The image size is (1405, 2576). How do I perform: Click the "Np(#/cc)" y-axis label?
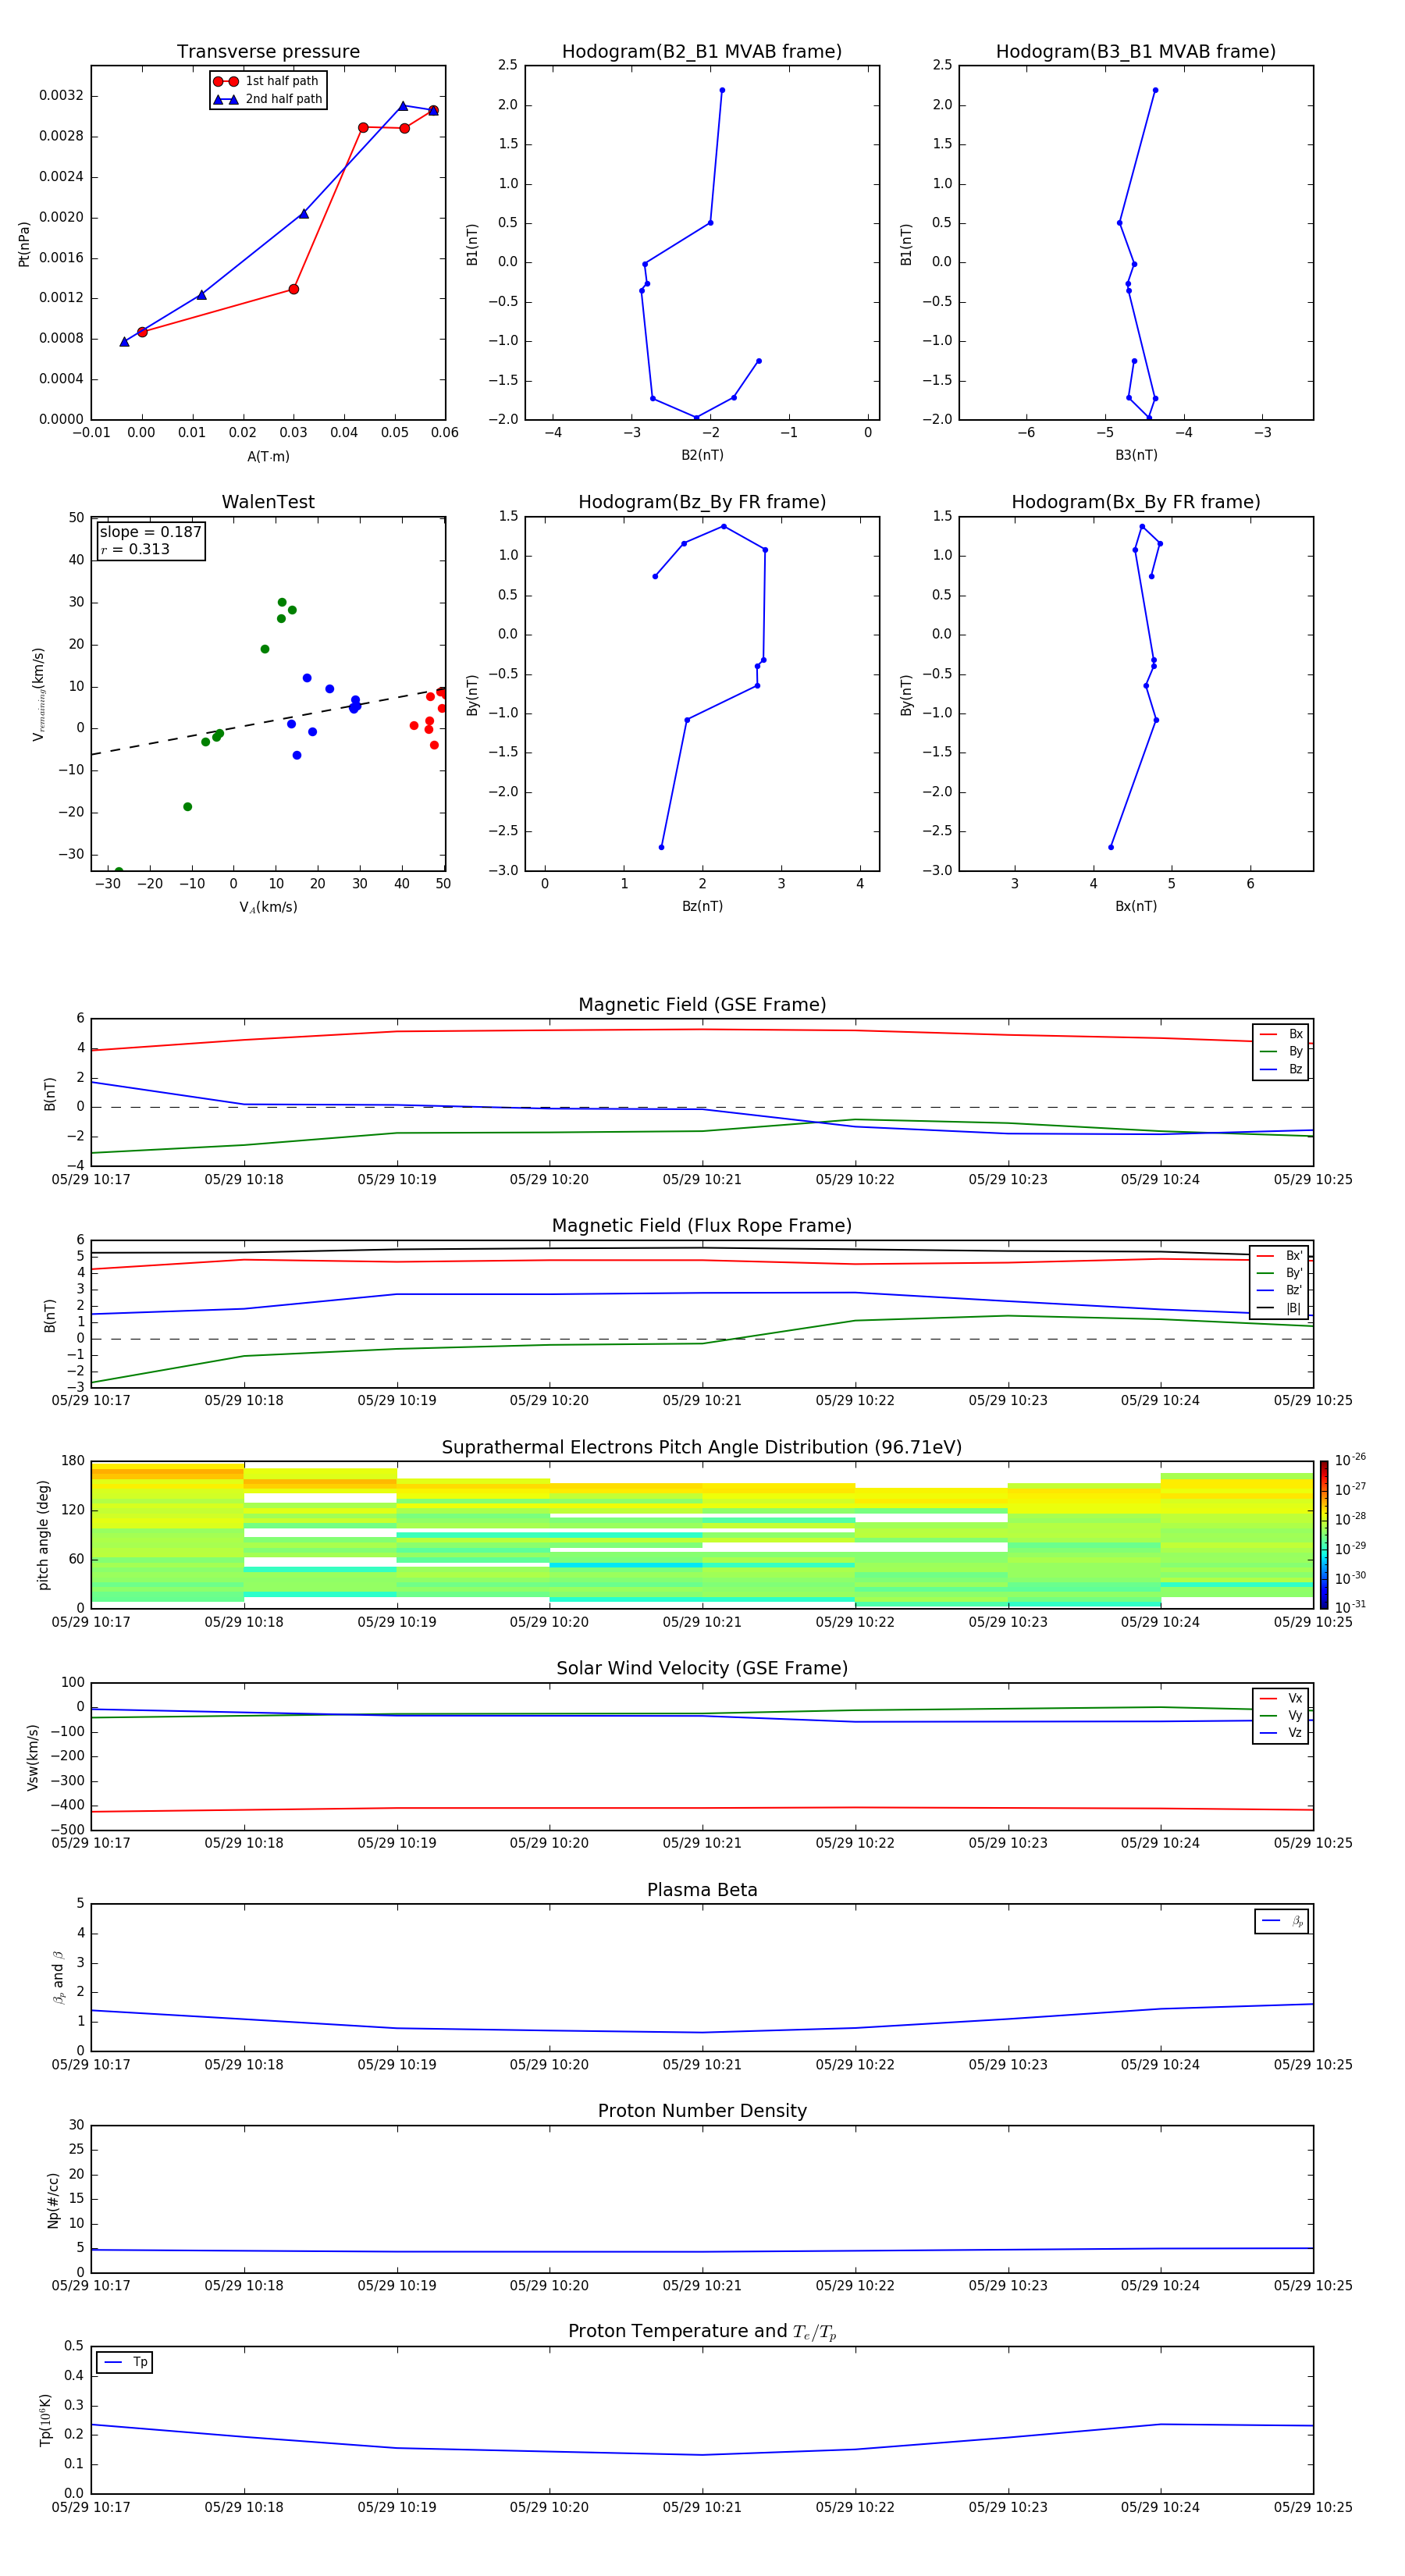tap(54, 2200)
